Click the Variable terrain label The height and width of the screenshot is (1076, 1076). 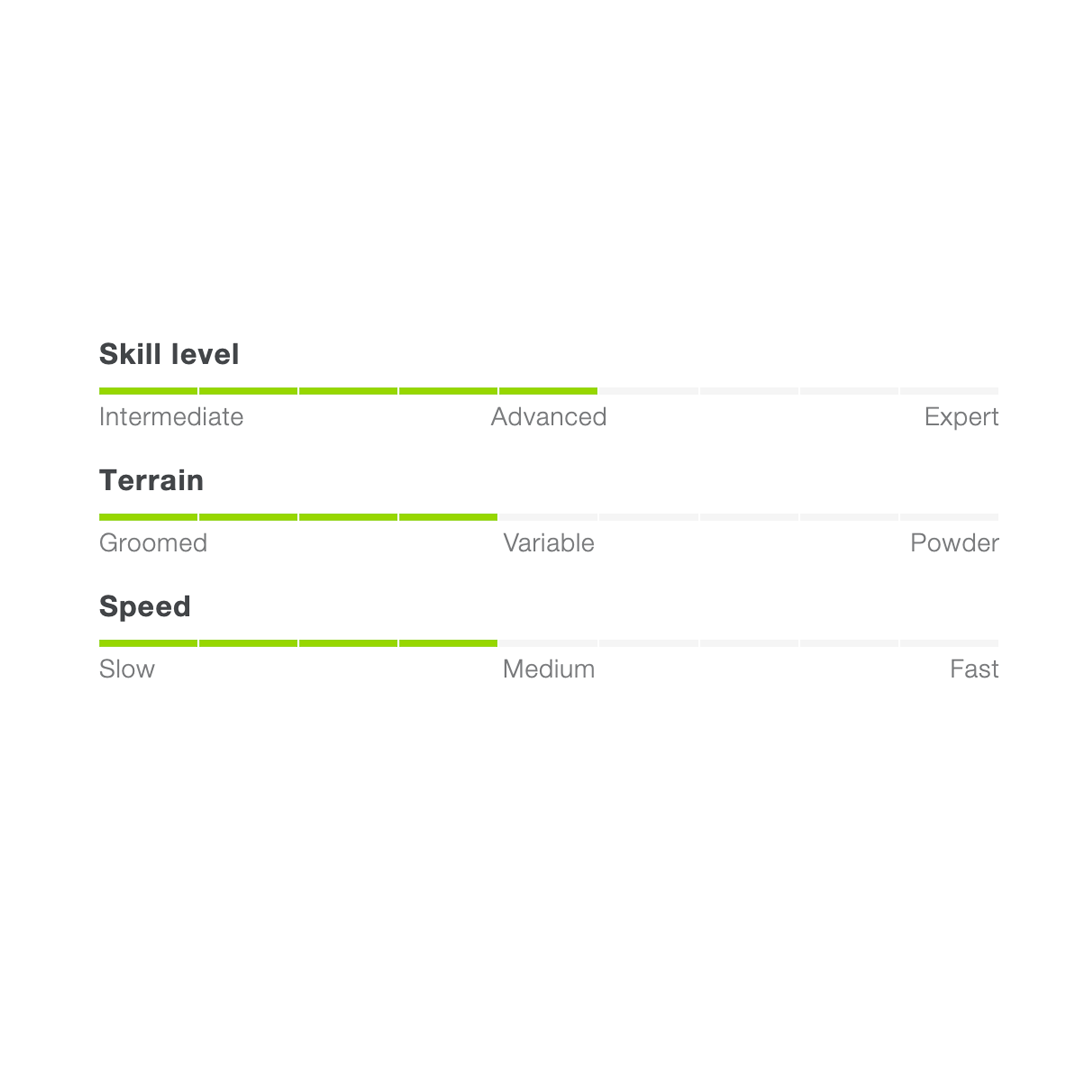(x=548, y=543)
